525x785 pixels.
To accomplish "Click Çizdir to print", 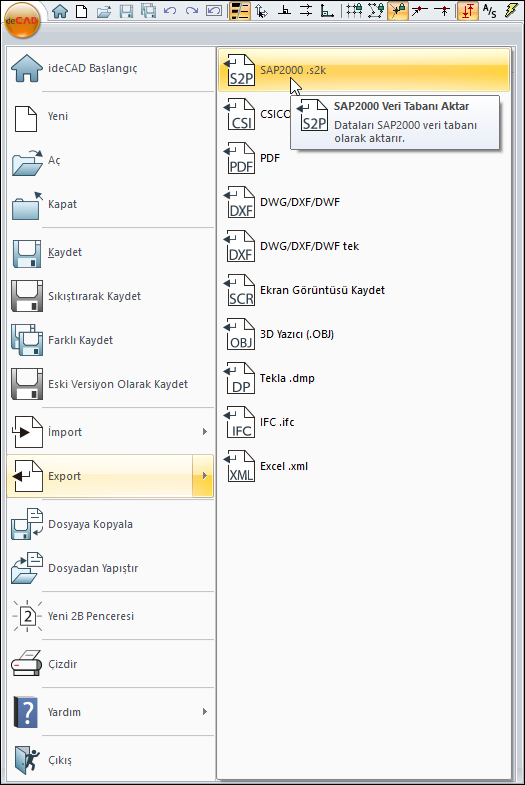I will (x=111, y=664).
